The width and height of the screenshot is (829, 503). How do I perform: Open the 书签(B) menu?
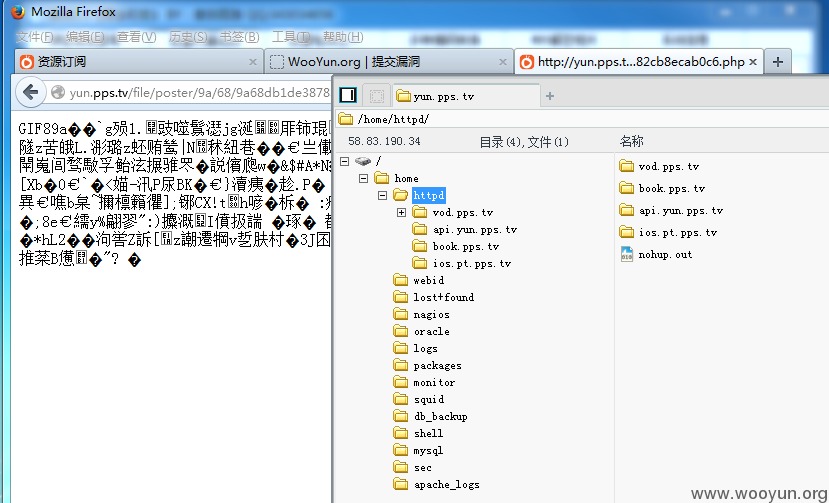(x=239, y=37)
